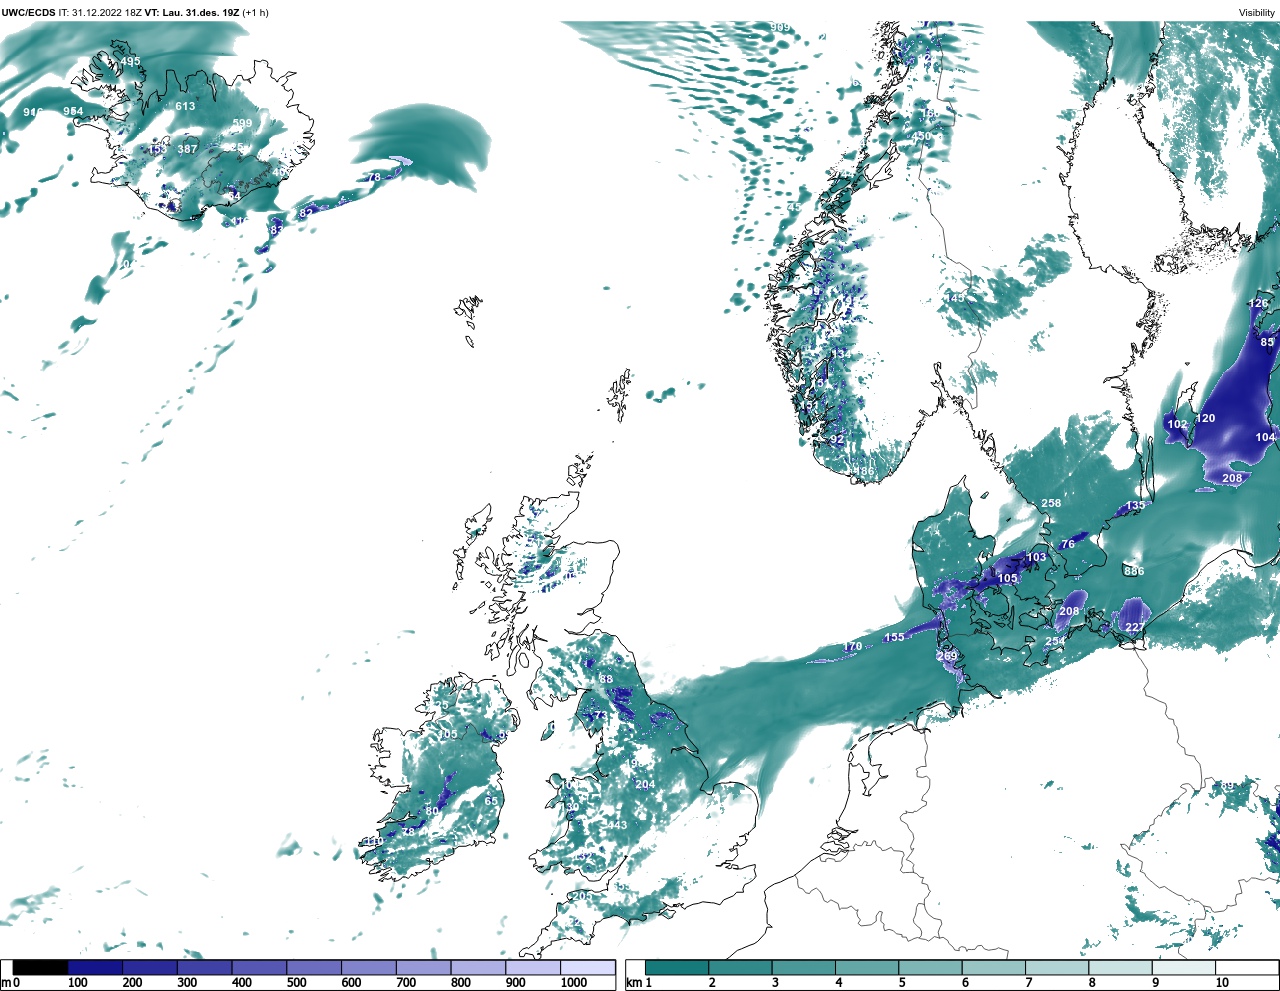Click the '65' value in eastern Ireland

click(491, 801)
